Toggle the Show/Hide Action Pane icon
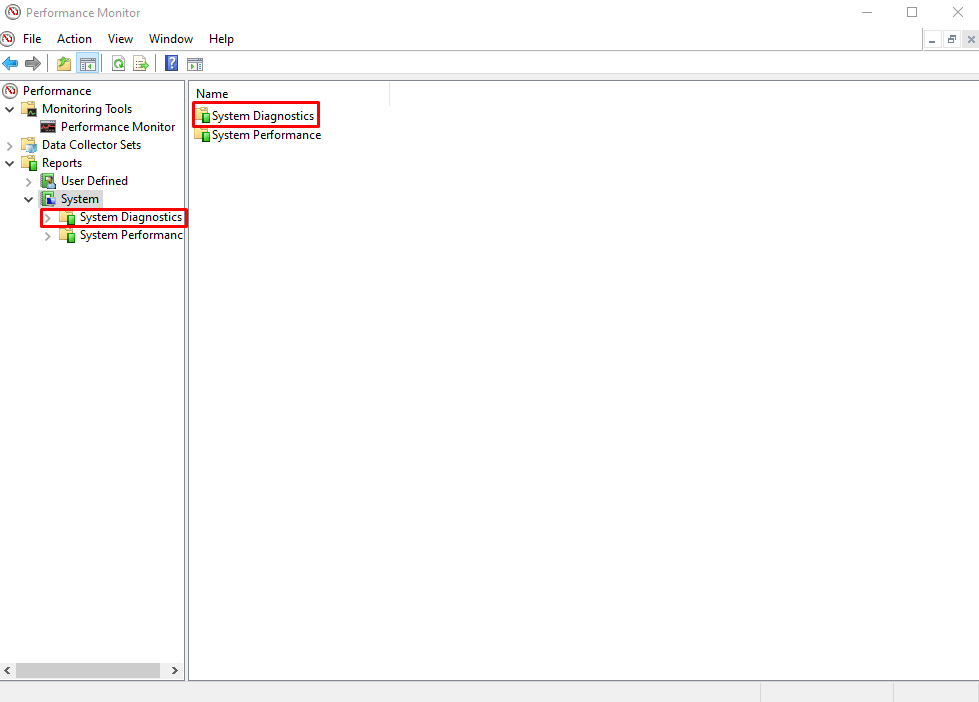The width and height of the screenshot is (979, 702). tap(195, 63)
